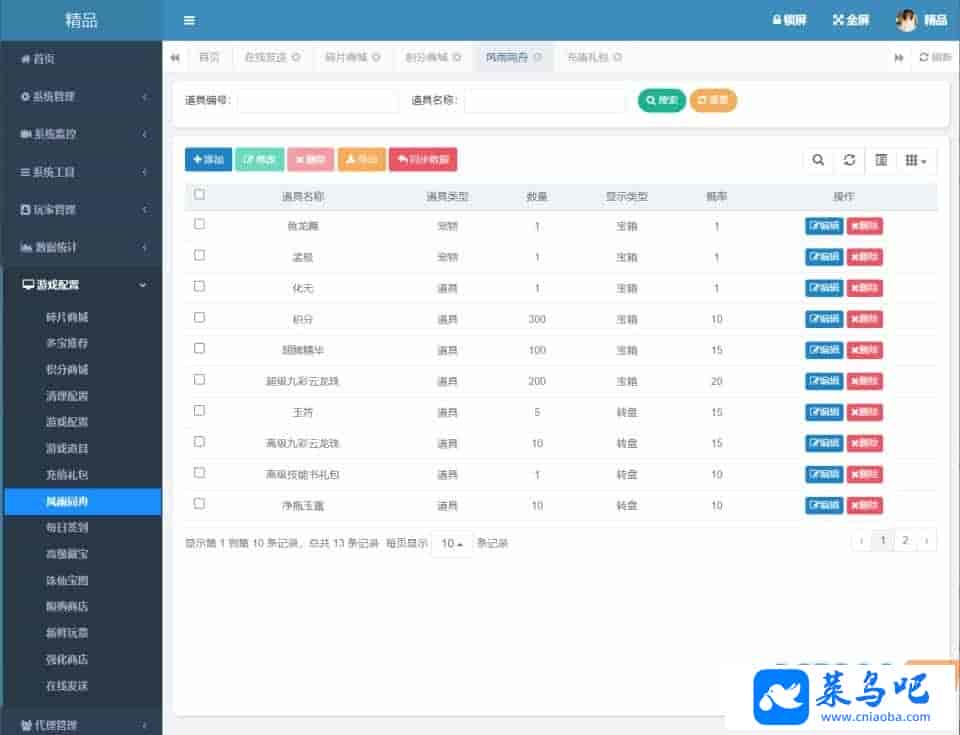Image resolution: width=960 pixels, height=735 pixels.
Task: Focus the 道具名称 input field
Action: point(544,100)
